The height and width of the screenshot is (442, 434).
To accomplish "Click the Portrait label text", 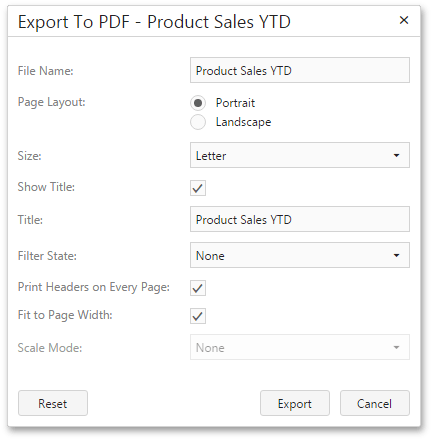I will coord(235,103).
